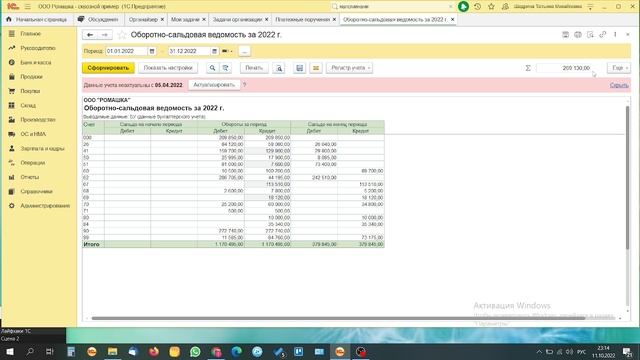This screenshot has height=360, width=640.
Task: Open Firefox from the taskbar
Action: click(x=153, y=351)
